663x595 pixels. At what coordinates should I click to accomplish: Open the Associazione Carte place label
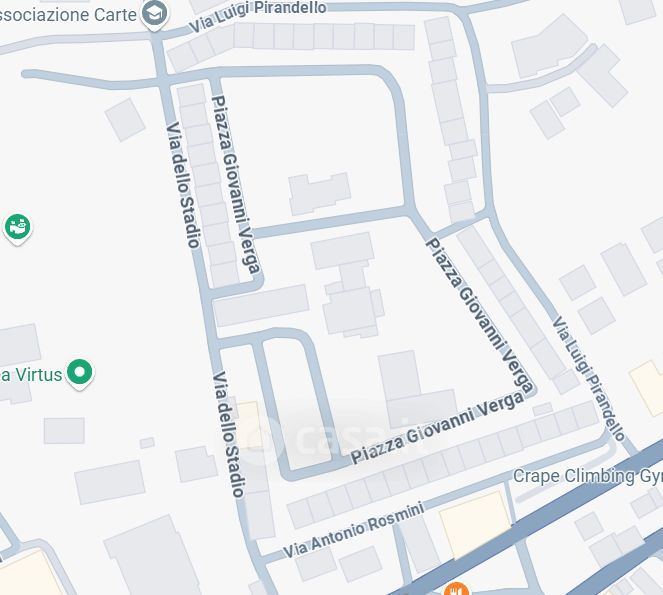pyautogui.click(x=68, y=15)
